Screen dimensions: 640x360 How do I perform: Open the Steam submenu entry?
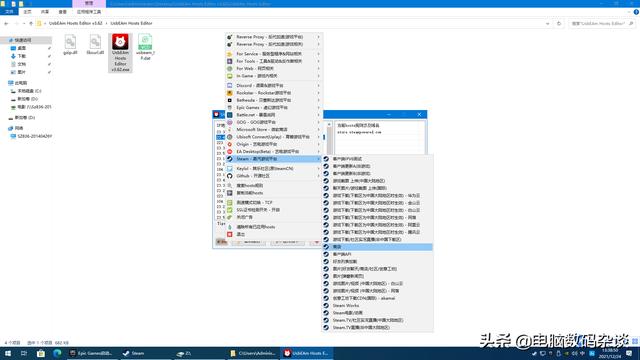(274, 159)
